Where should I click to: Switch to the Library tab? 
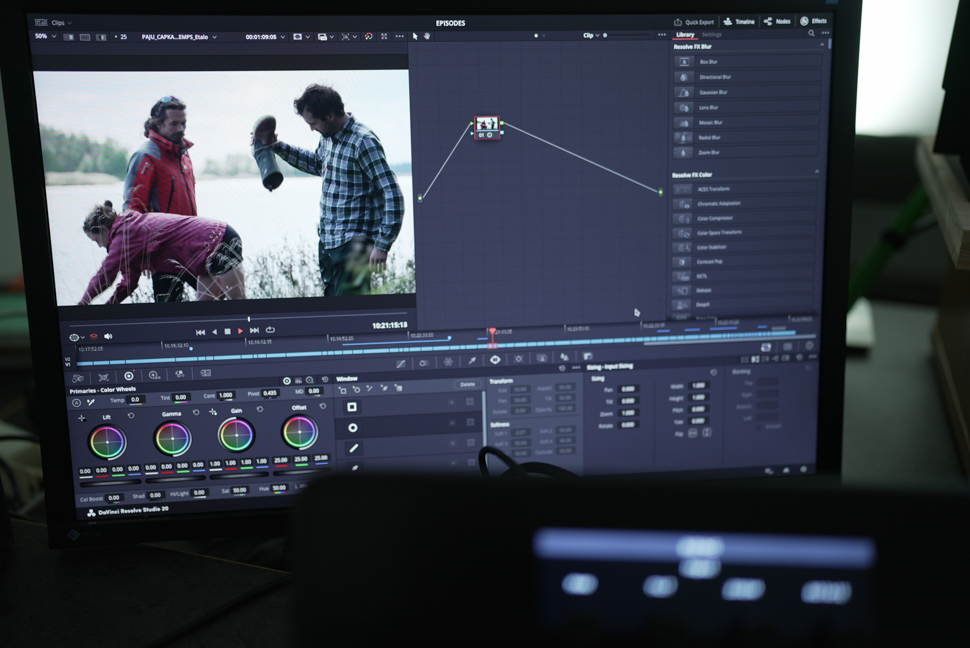pyautogui.click(x=685, y=34)
